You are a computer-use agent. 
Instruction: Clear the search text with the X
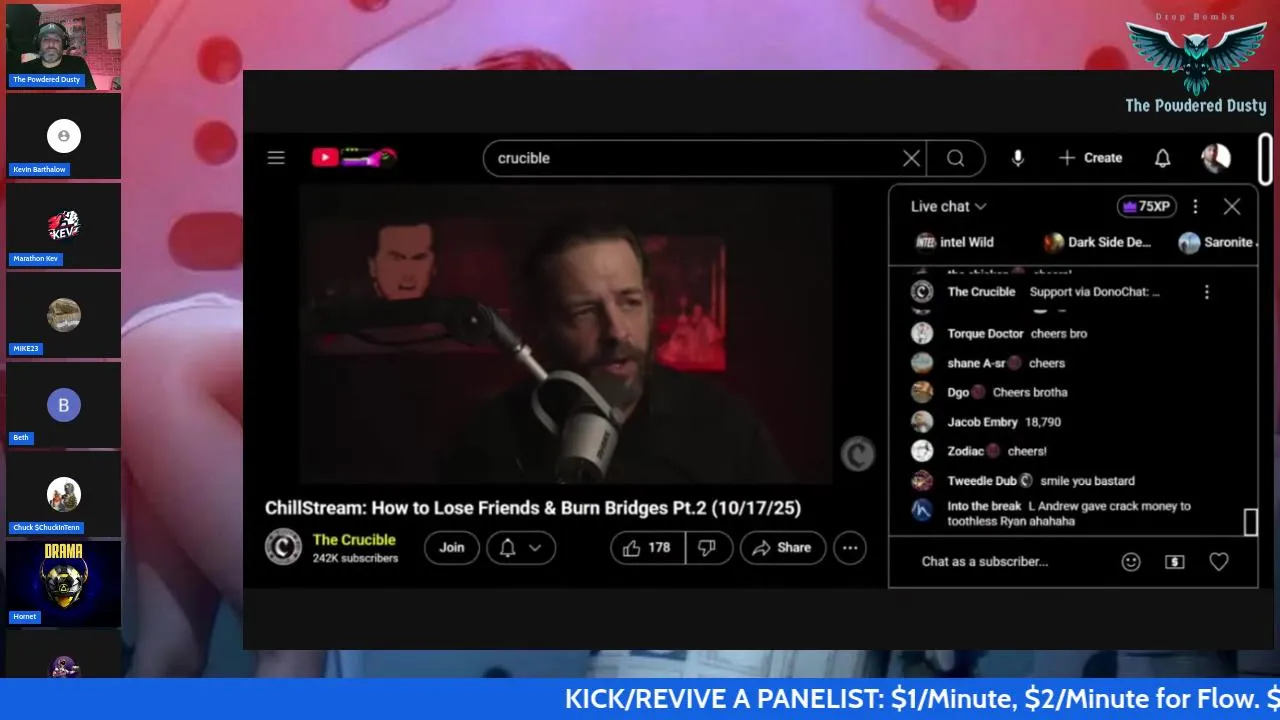click(911, 158)
